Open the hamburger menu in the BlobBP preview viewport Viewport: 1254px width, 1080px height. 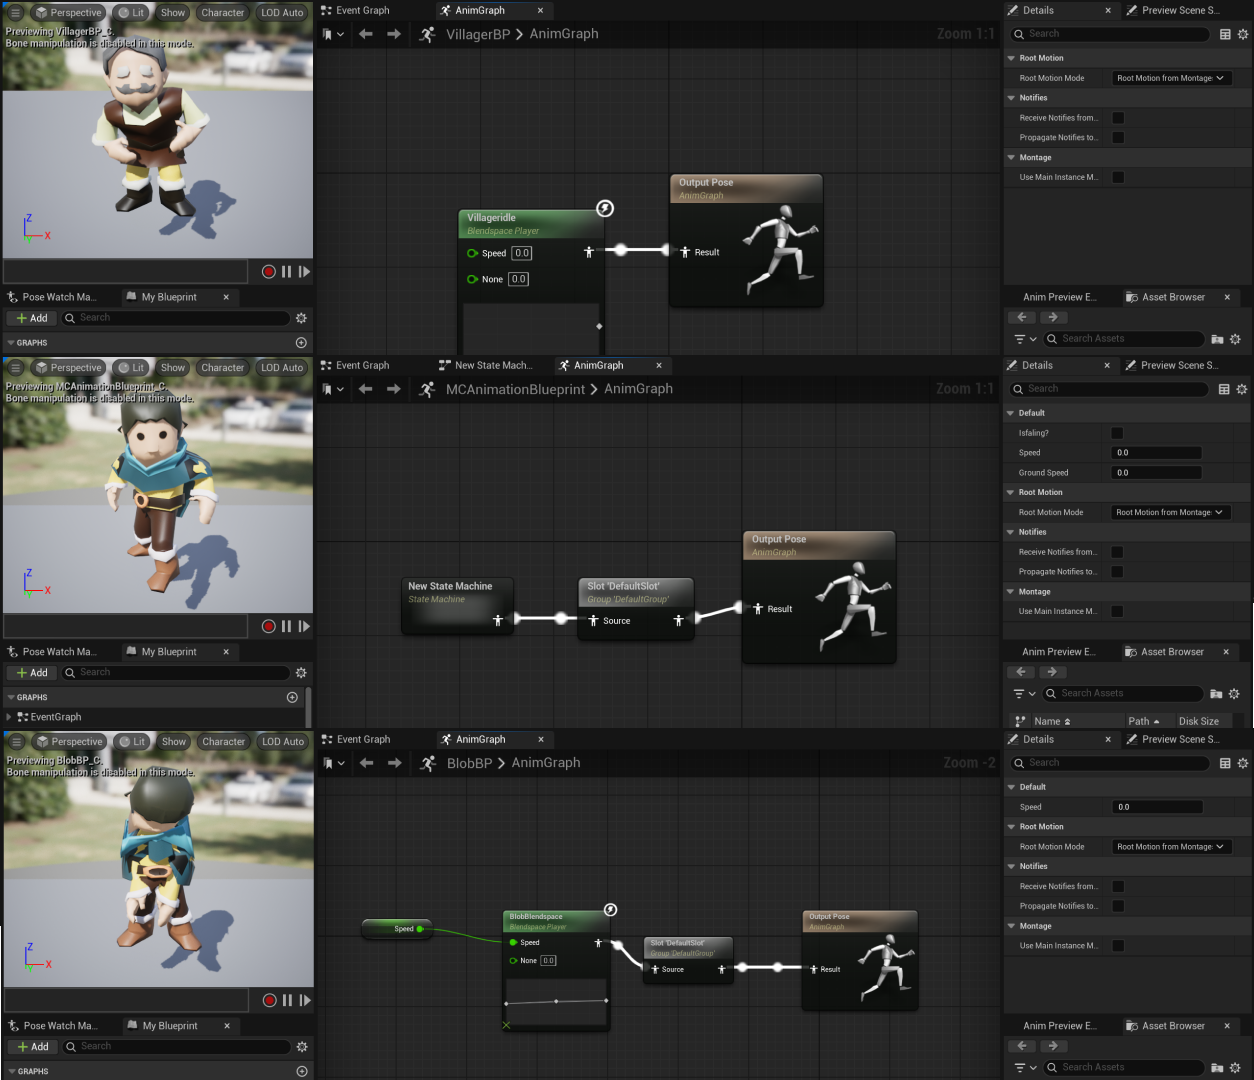point(15,741)
